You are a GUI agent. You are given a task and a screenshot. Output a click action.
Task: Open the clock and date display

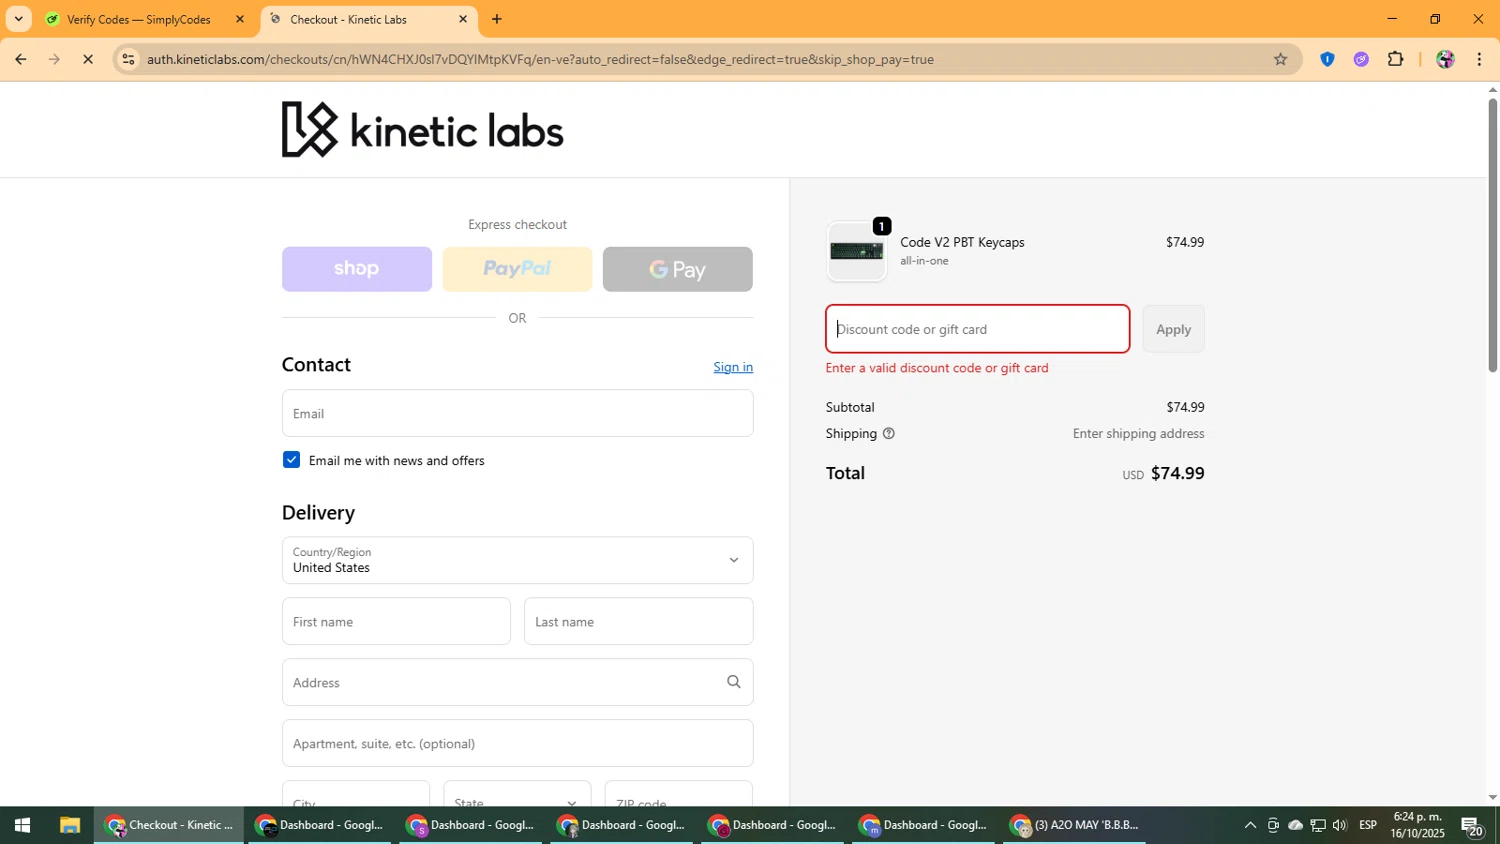click(x=1417, y=825)
